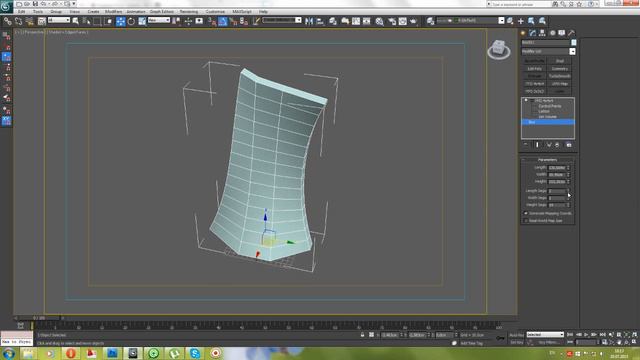Open the Create command panel tab
The height and width of the screenshot is (360, 640).
coord(523,33)
